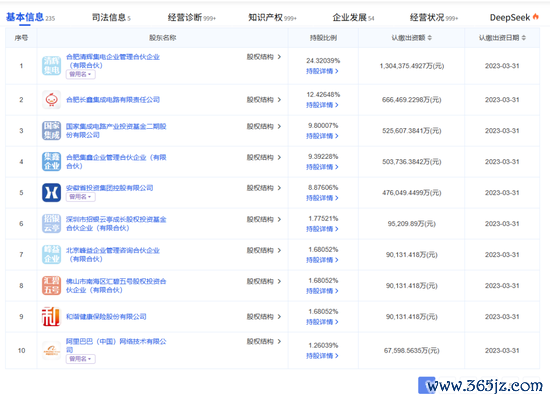Click the 汇碧五号 orange logo icon
Image resolution: width=550 pixels, height=401 pixels.
pos(52,286)
